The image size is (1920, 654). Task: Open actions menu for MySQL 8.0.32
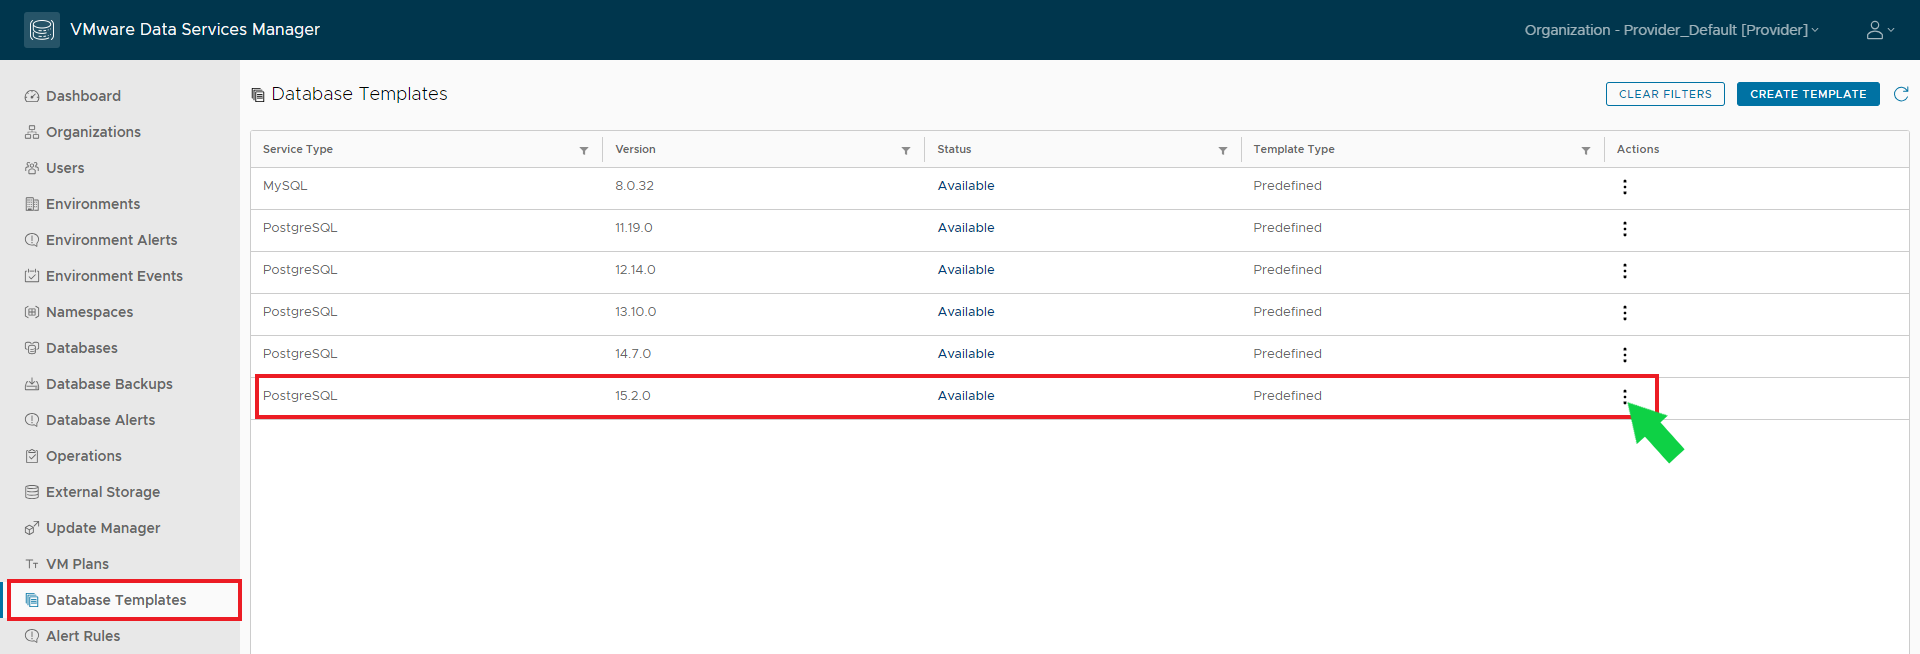(x=1625, y=187)
